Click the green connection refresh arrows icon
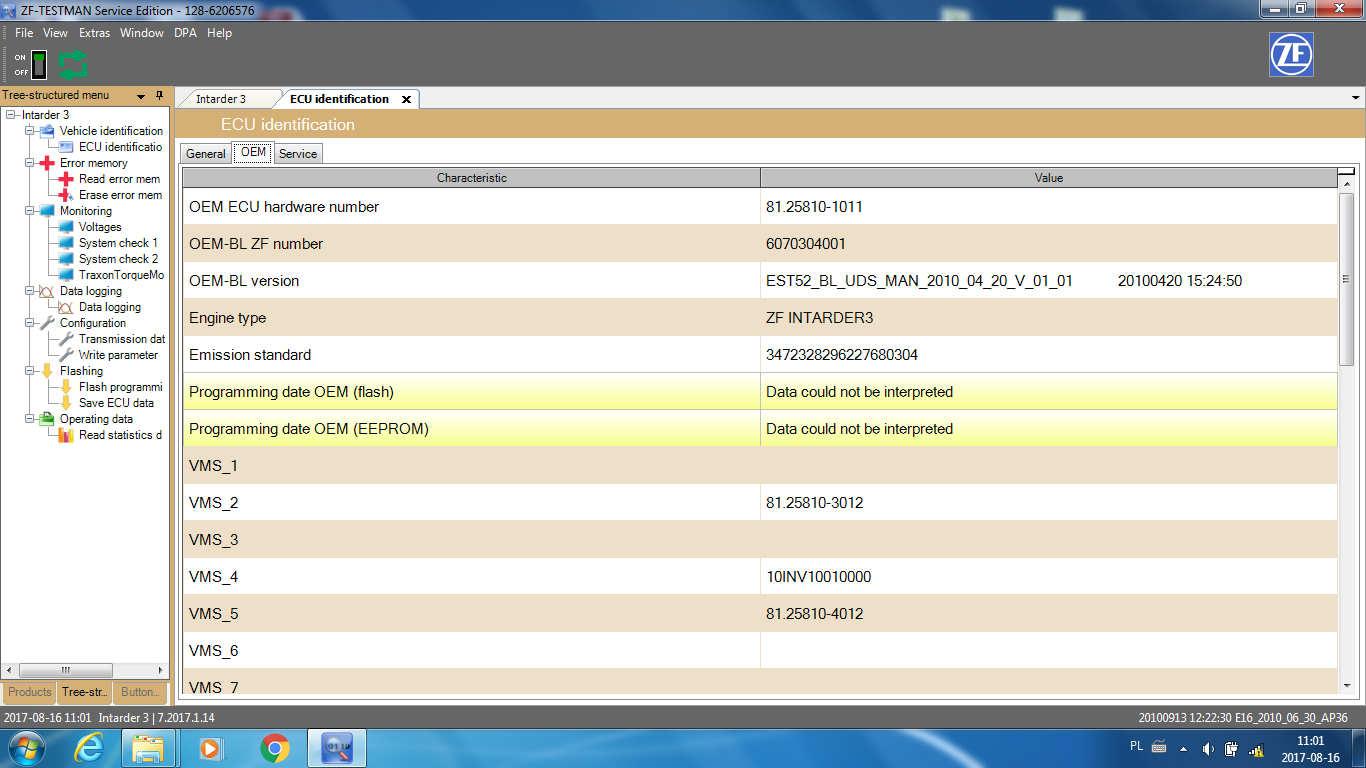Viewport: 1366px width, 768px height. click(73, 65)
